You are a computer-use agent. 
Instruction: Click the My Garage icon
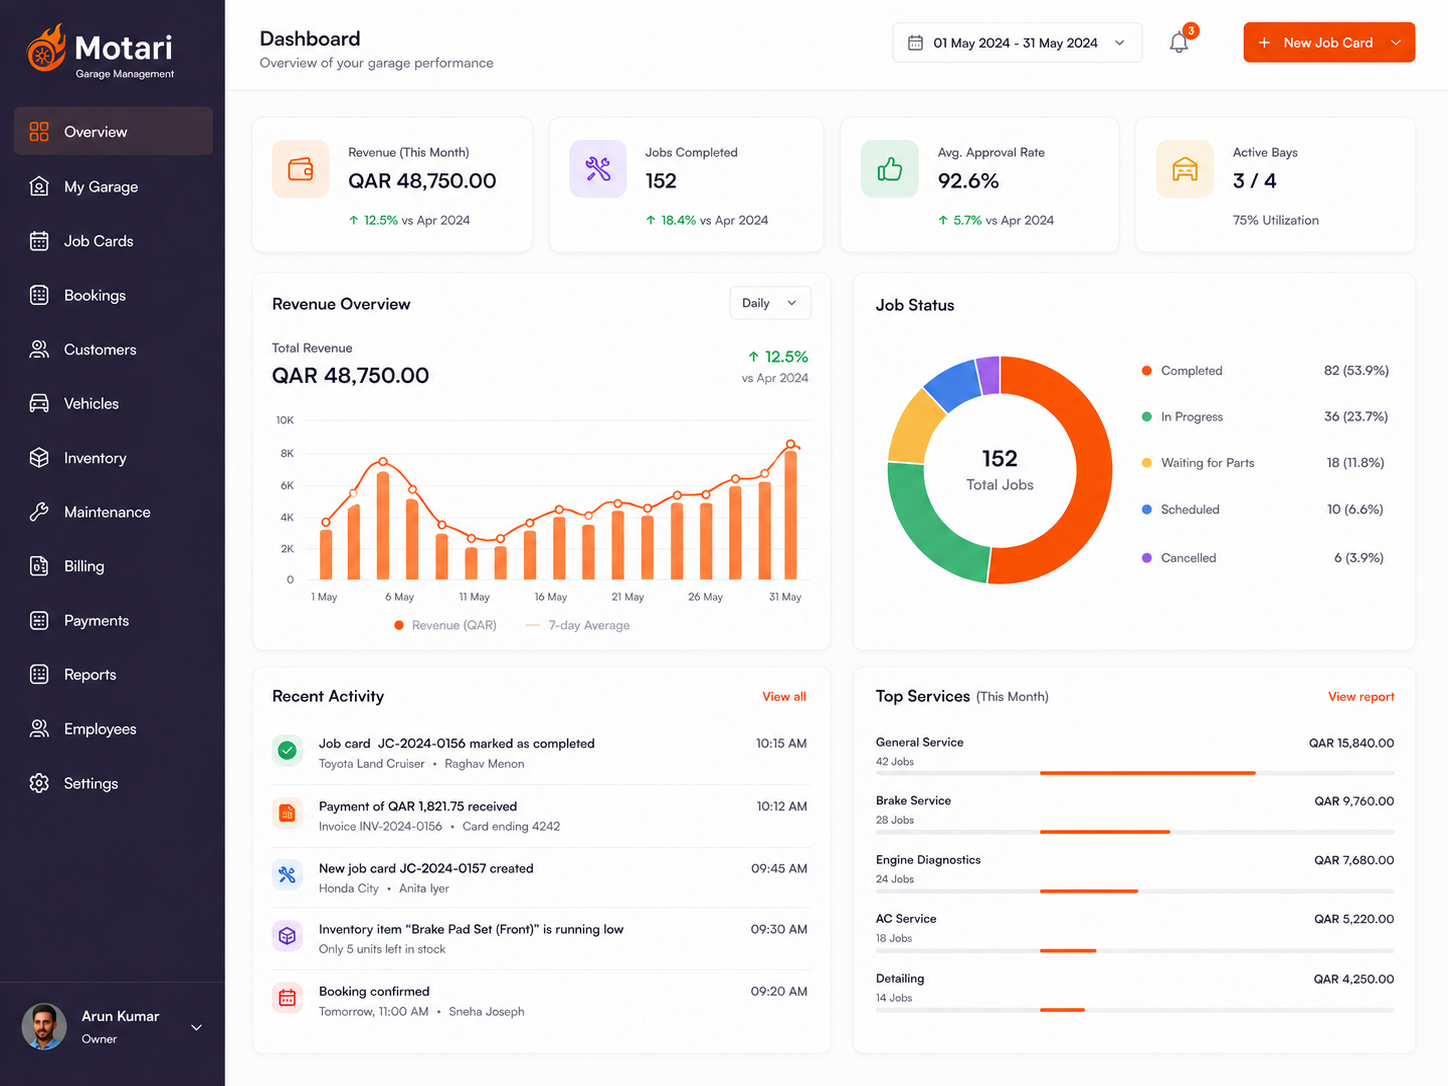point(39,186)
